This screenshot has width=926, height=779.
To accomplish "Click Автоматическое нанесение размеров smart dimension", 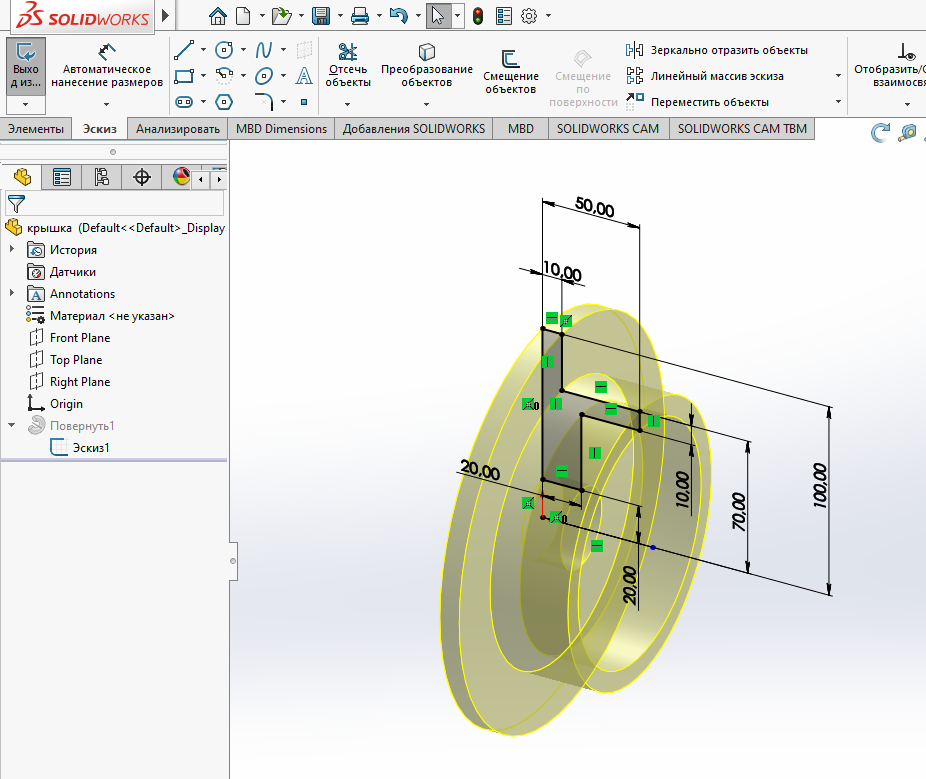I will 107,65.
